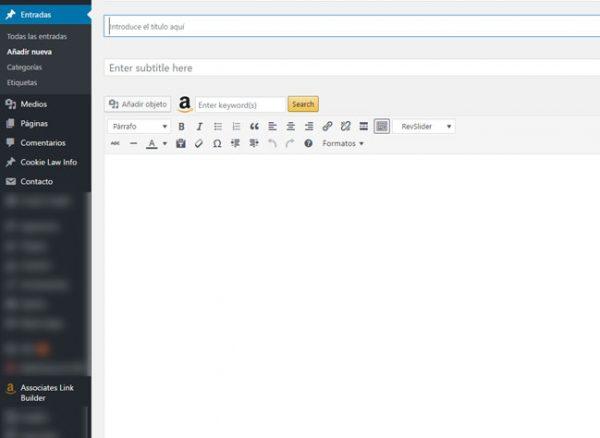The width and height of the screenshot is (600, 438).
Task: Redo the last edit
Action: [290, 144]
